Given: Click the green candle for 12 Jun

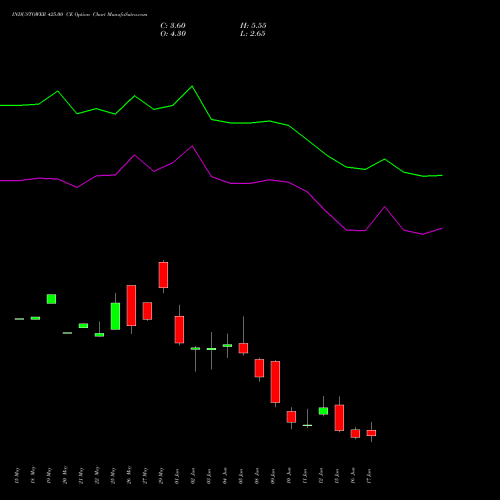Looking at the screenshot, I should click(323, 411).
